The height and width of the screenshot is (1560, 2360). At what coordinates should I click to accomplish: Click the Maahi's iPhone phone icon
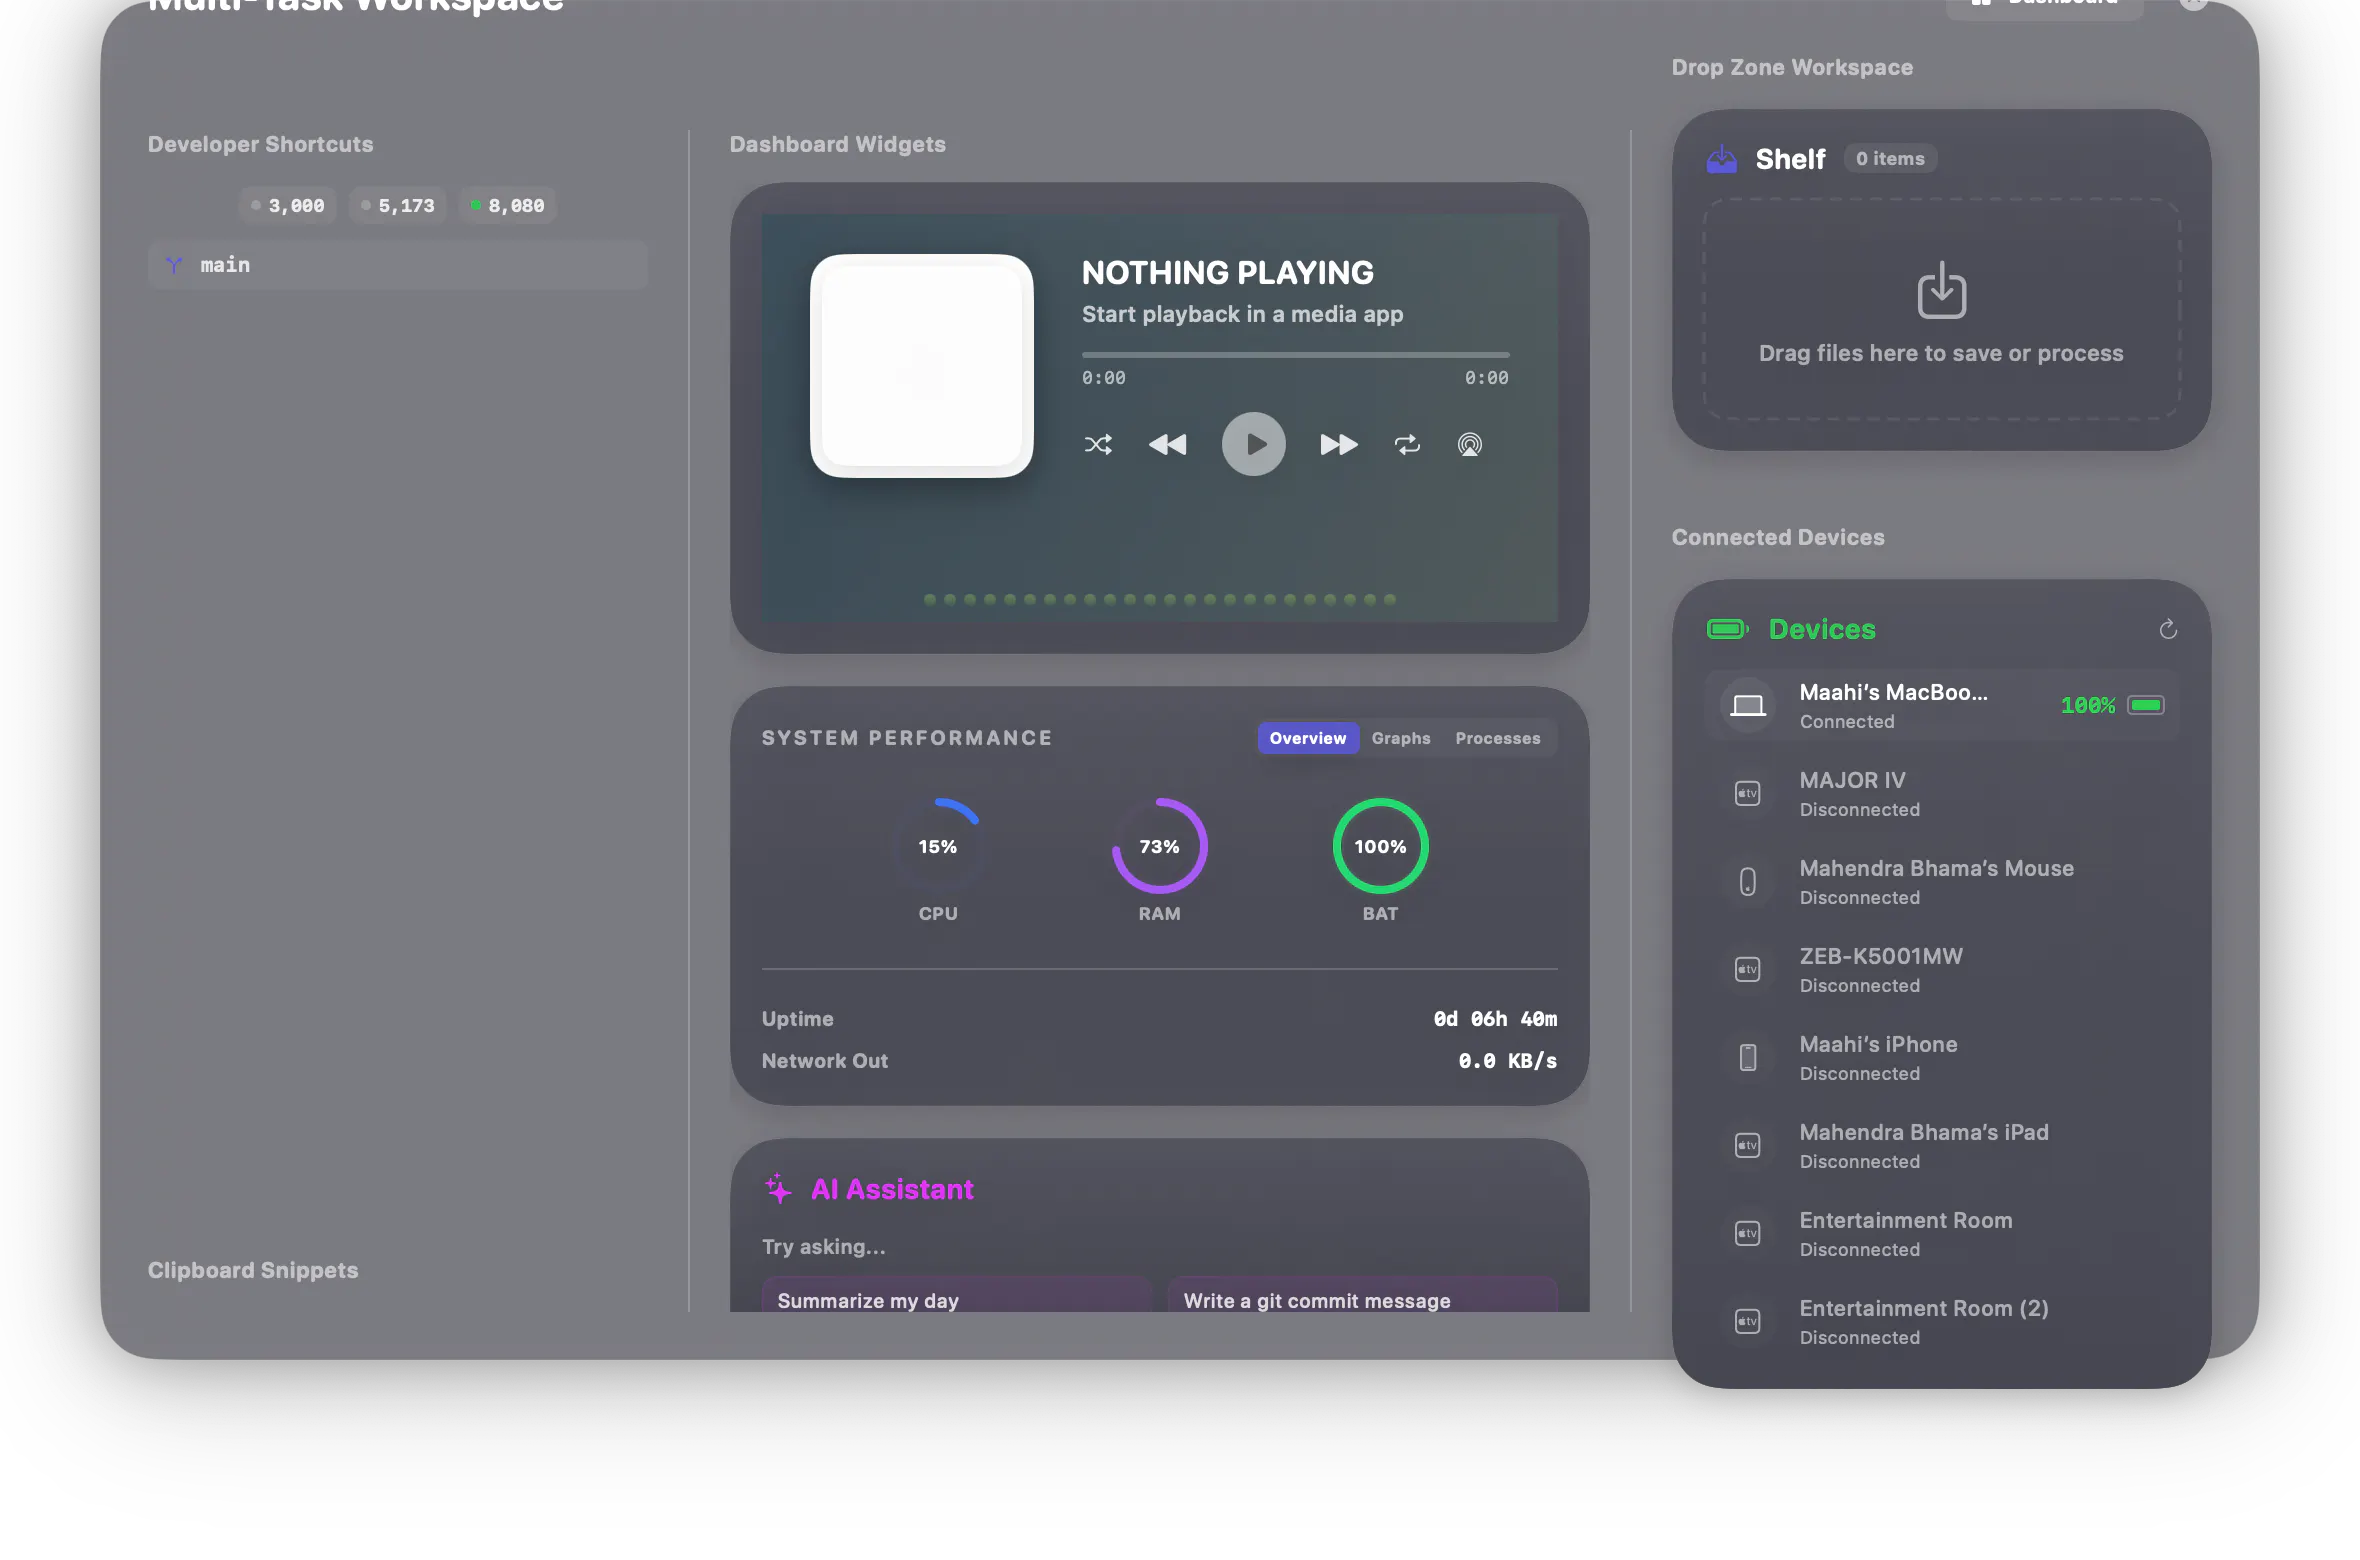[1747, 1058]
